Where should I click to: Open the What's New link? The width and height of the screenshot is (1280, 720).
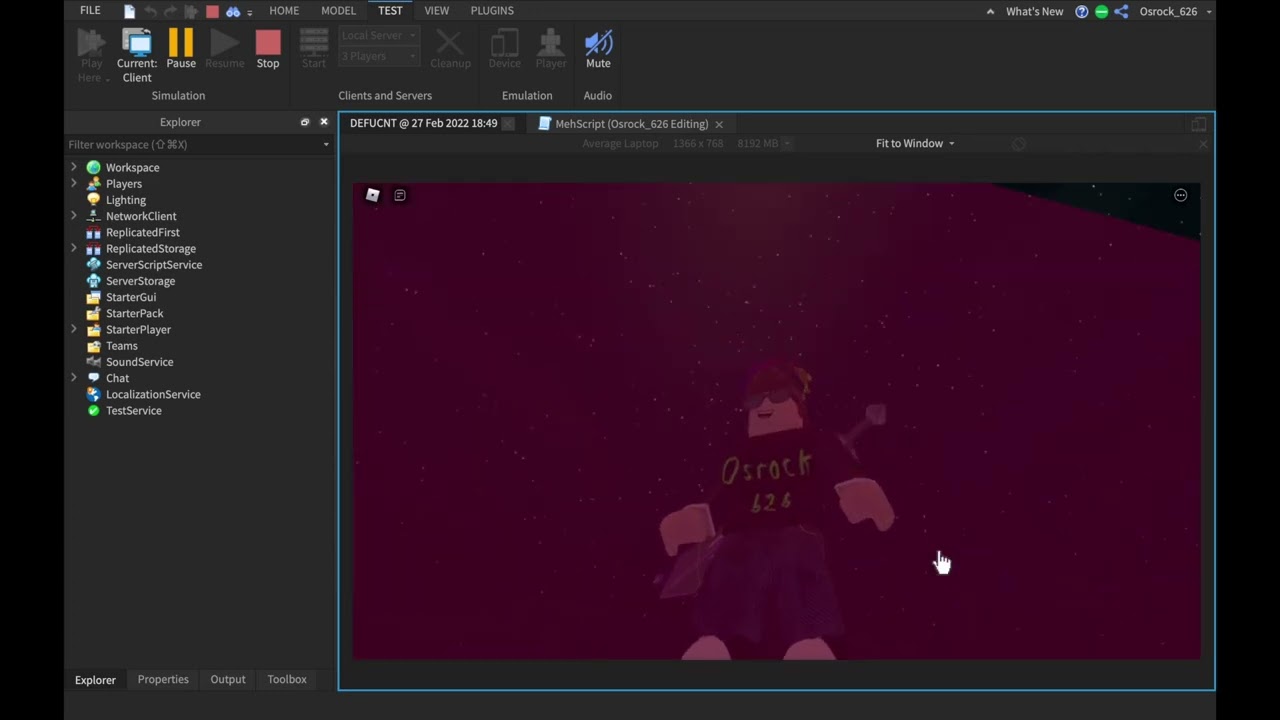tap(1035, 11)
